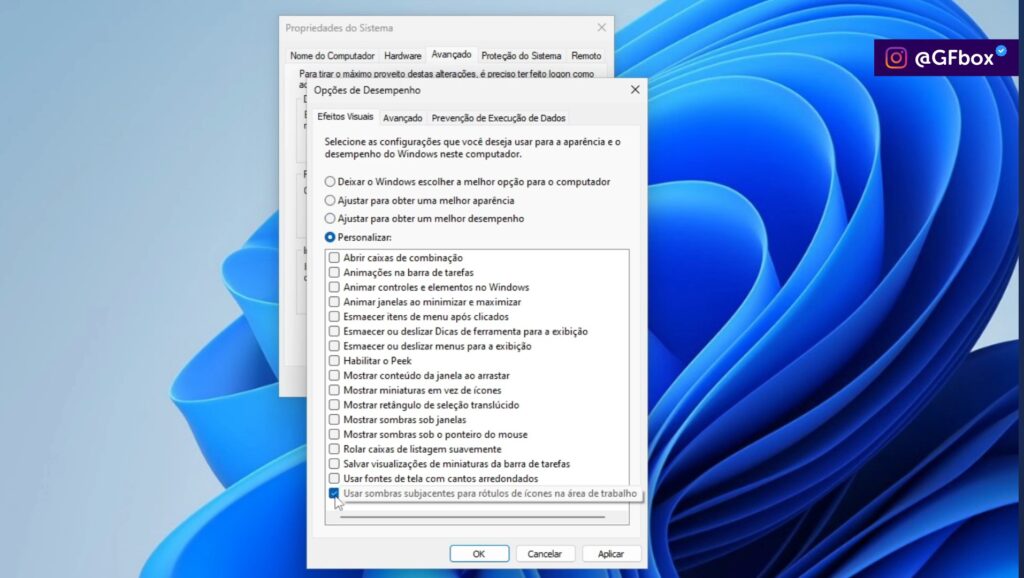Open Hardware tab in Propriedades do Sistema
Image resolution: width=1024 pixels, height=578 pixels.
402,56
